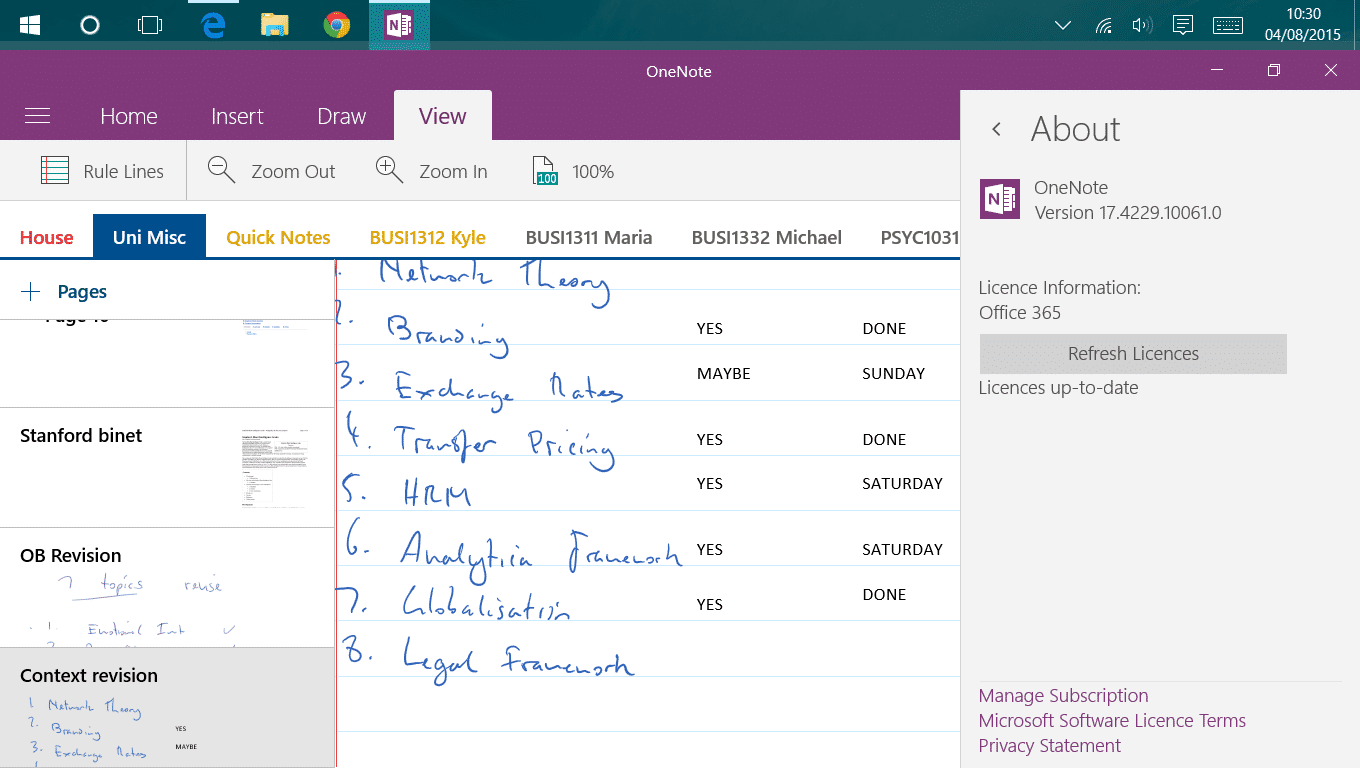Click the YES cell beside Globalisation
This screenshot has width=1360, height=768.
point(710,604)
